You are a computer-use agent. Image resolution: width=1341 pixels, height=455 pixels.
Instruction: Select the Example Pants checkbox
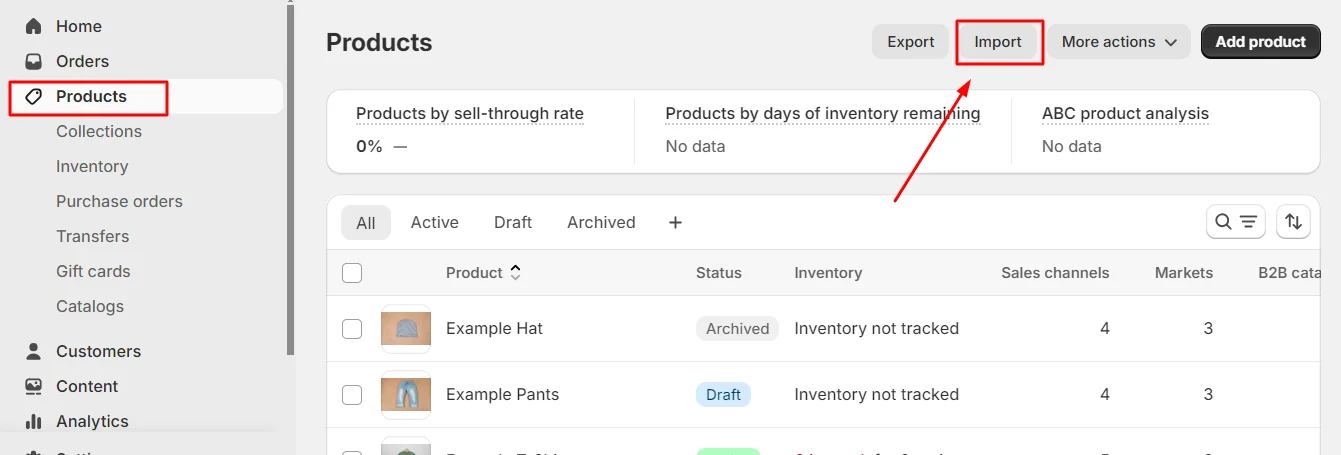pos(352,394)
